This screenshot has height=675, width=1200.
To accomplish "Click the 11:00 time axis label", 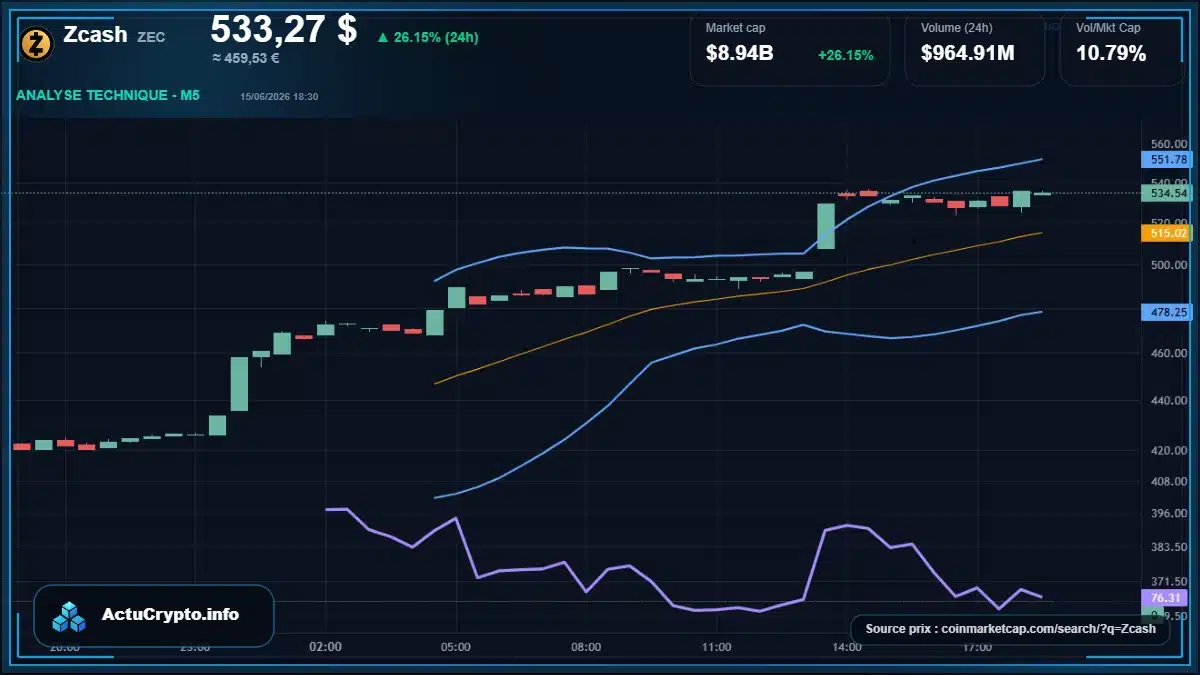I will pyautogui.click(x=716, y=647).
